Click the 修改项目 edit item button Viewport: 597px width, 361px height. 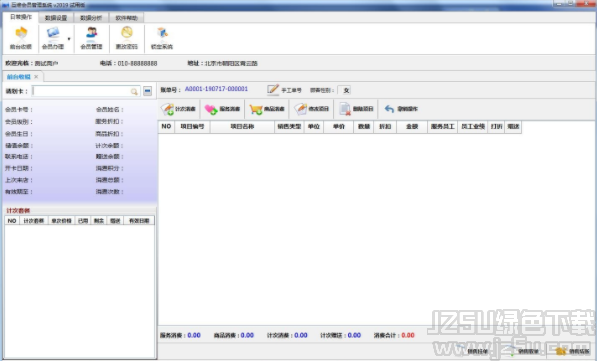click(311, 109)
